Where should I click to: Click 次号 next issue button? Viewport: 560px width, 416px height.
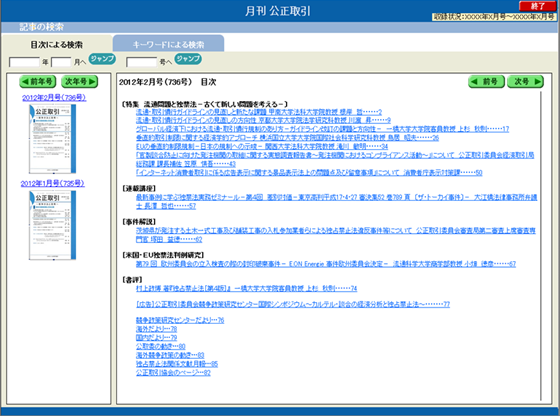point(525,81)
